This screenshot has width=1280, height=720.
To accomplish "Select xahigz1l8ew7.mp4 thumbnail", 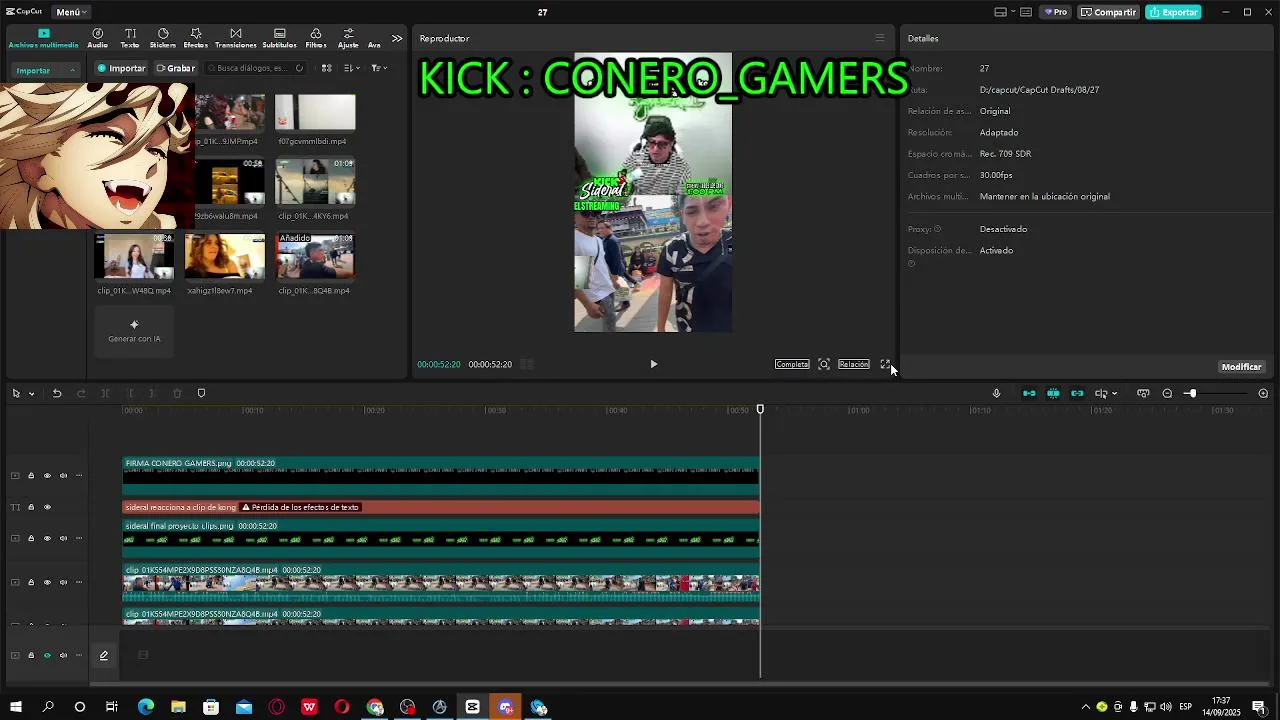I will pos(225,257).
